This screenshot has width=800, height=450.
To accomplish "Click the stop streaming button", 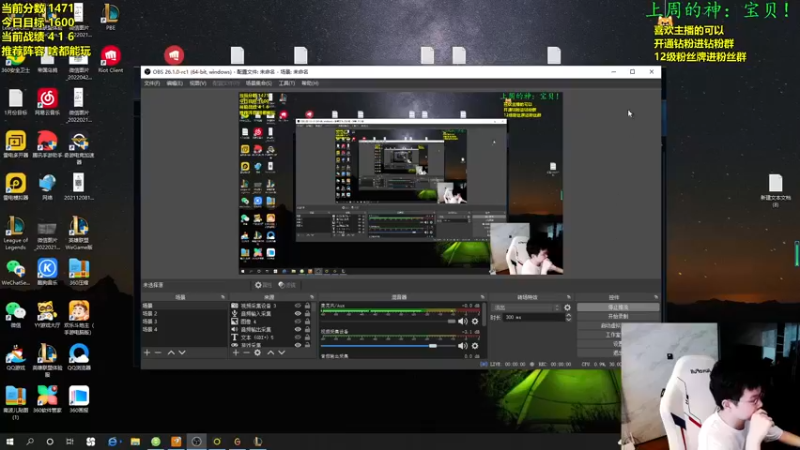I will [618, 308].
